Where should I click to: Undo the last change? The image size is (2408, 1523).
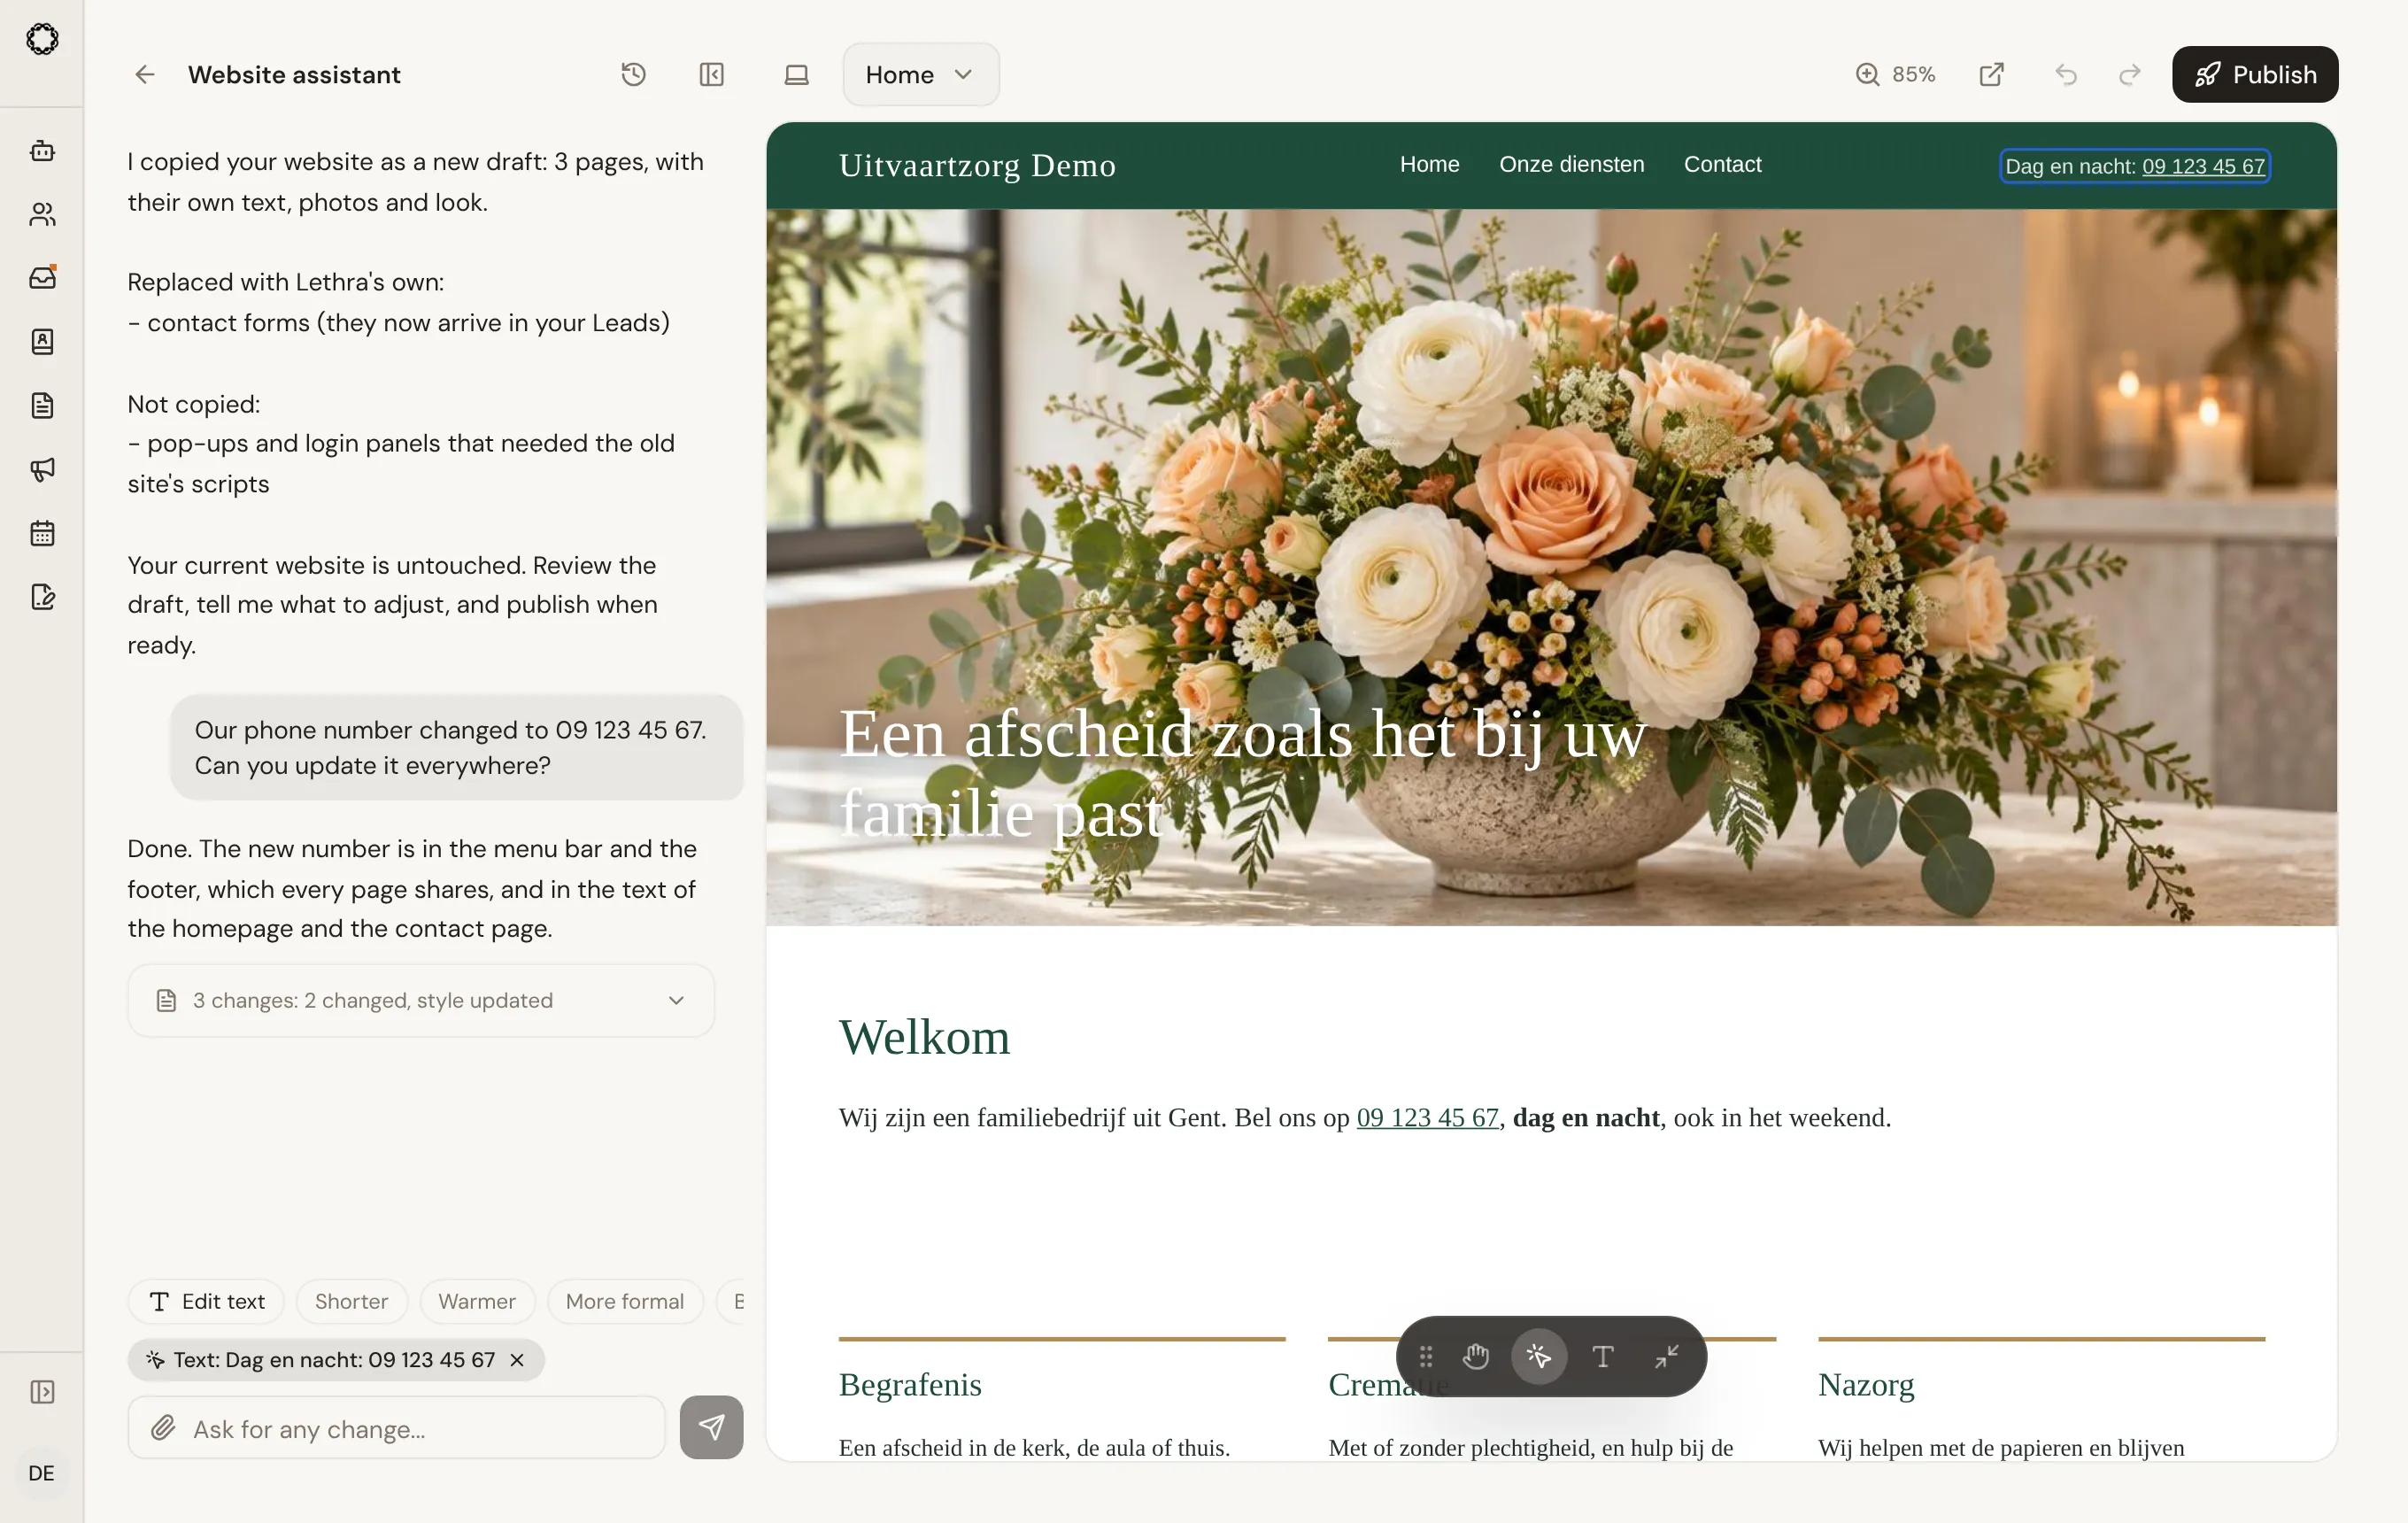pos(2066,75)
